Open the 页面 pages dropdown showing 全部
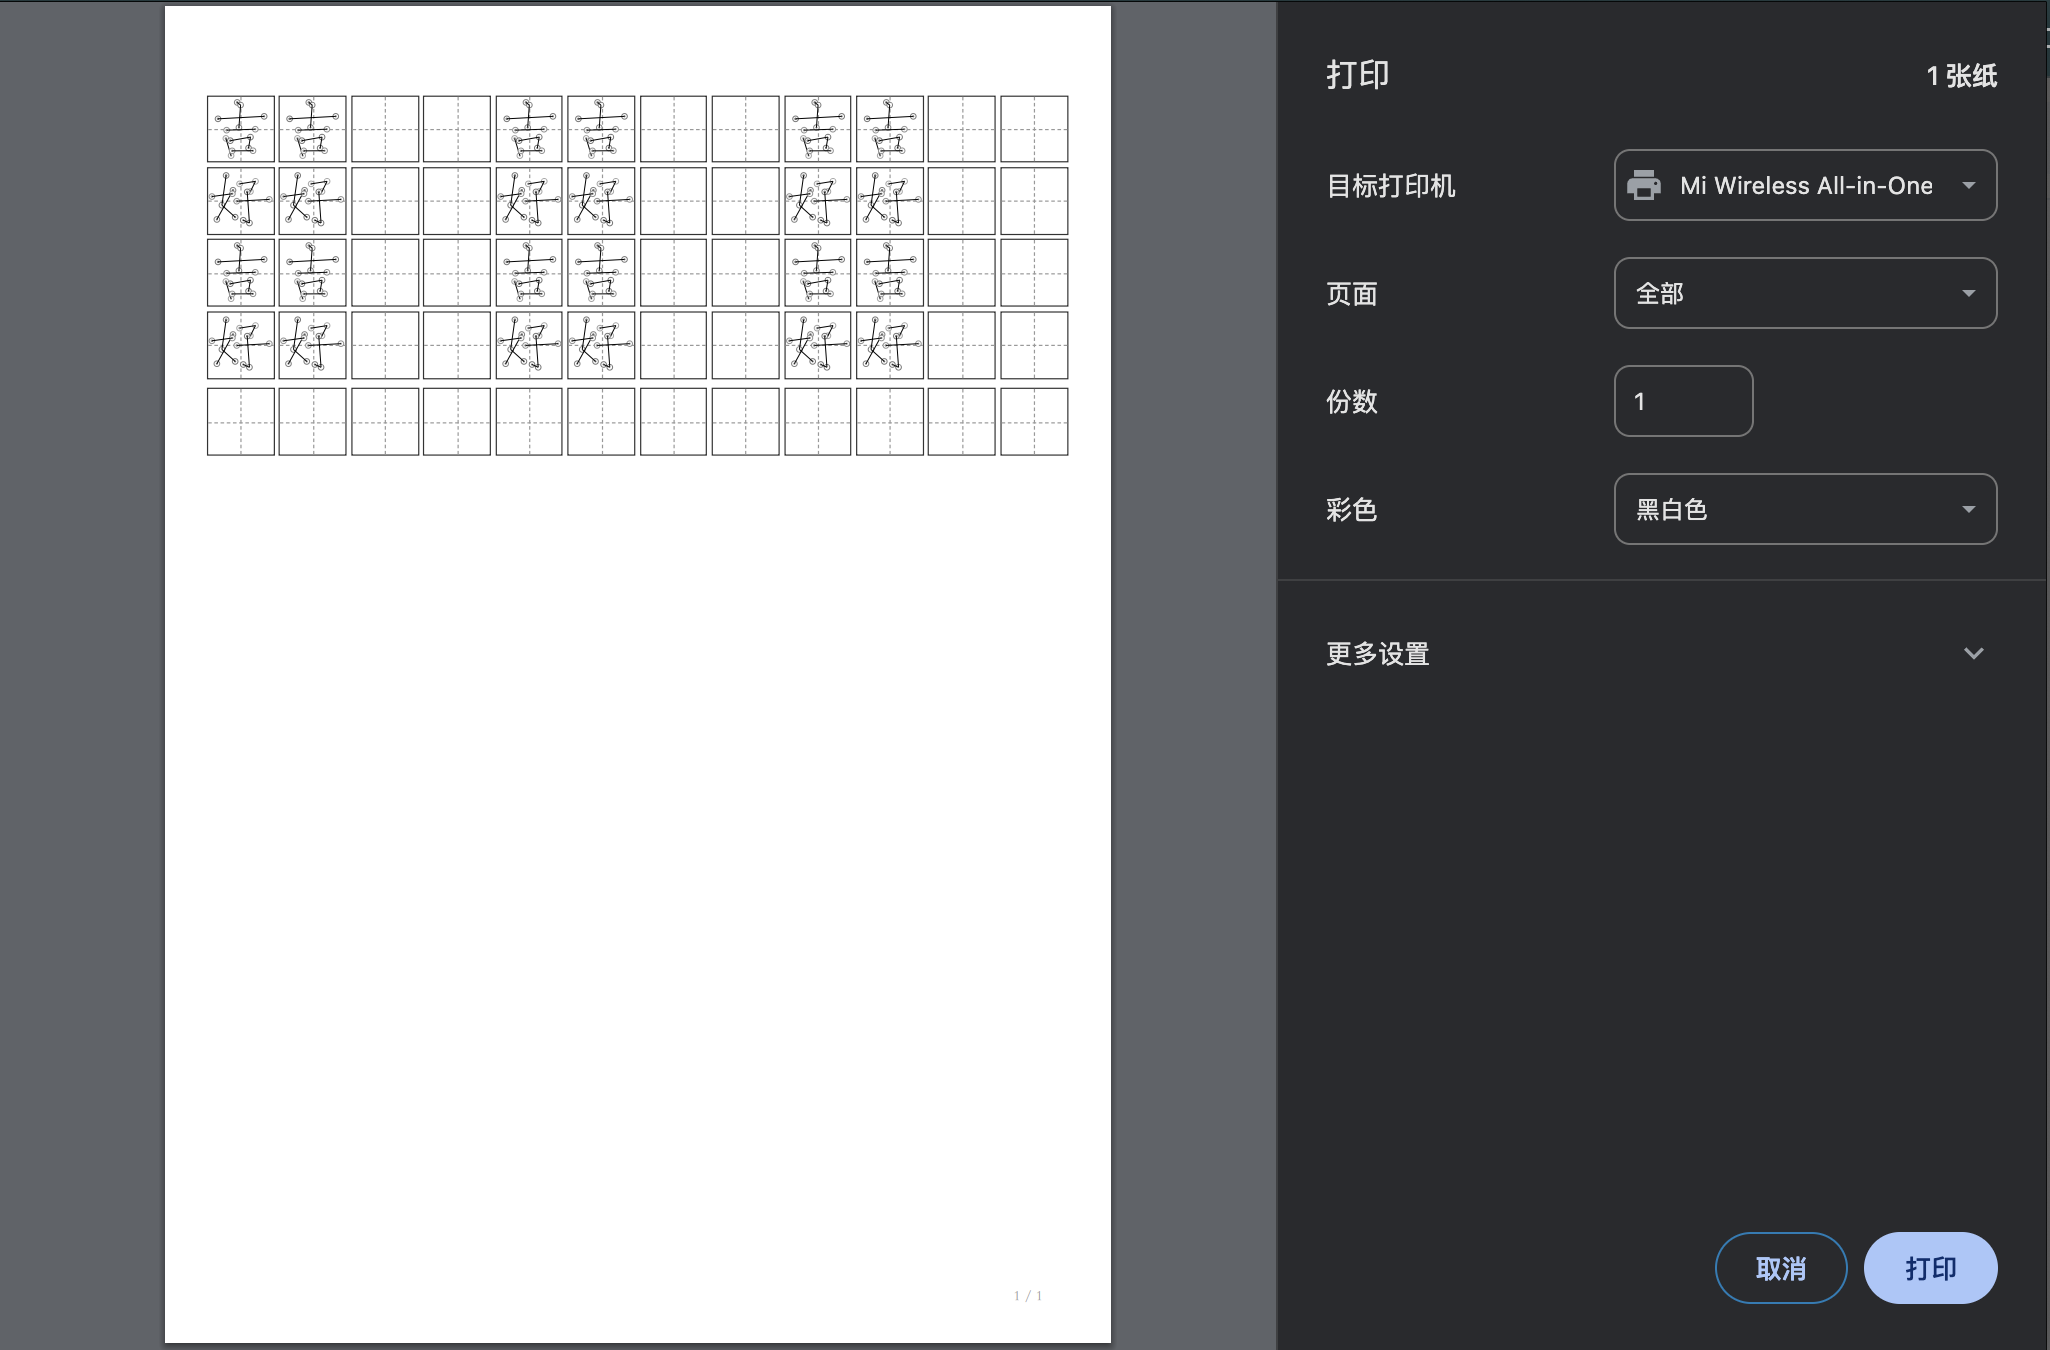Screen dimensions: 2050x1350 pyautogui.click(x=1804, y=293)
